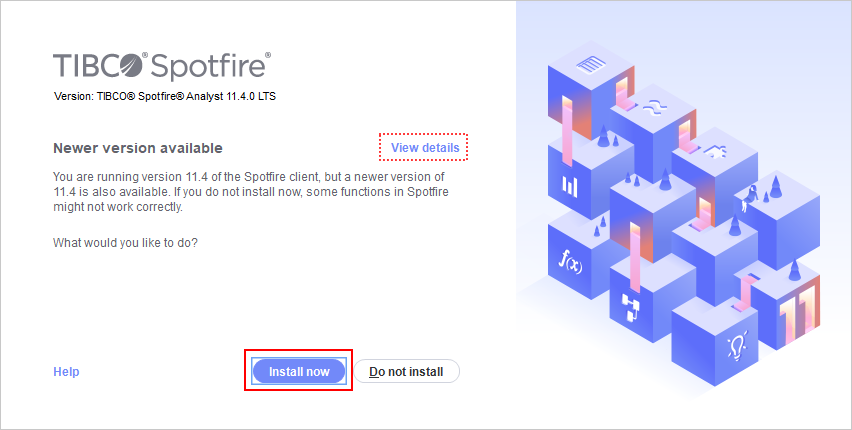Open the Help link
This screenshot has height=430, width=852.
pyautogui.click(x=66, y=372)
